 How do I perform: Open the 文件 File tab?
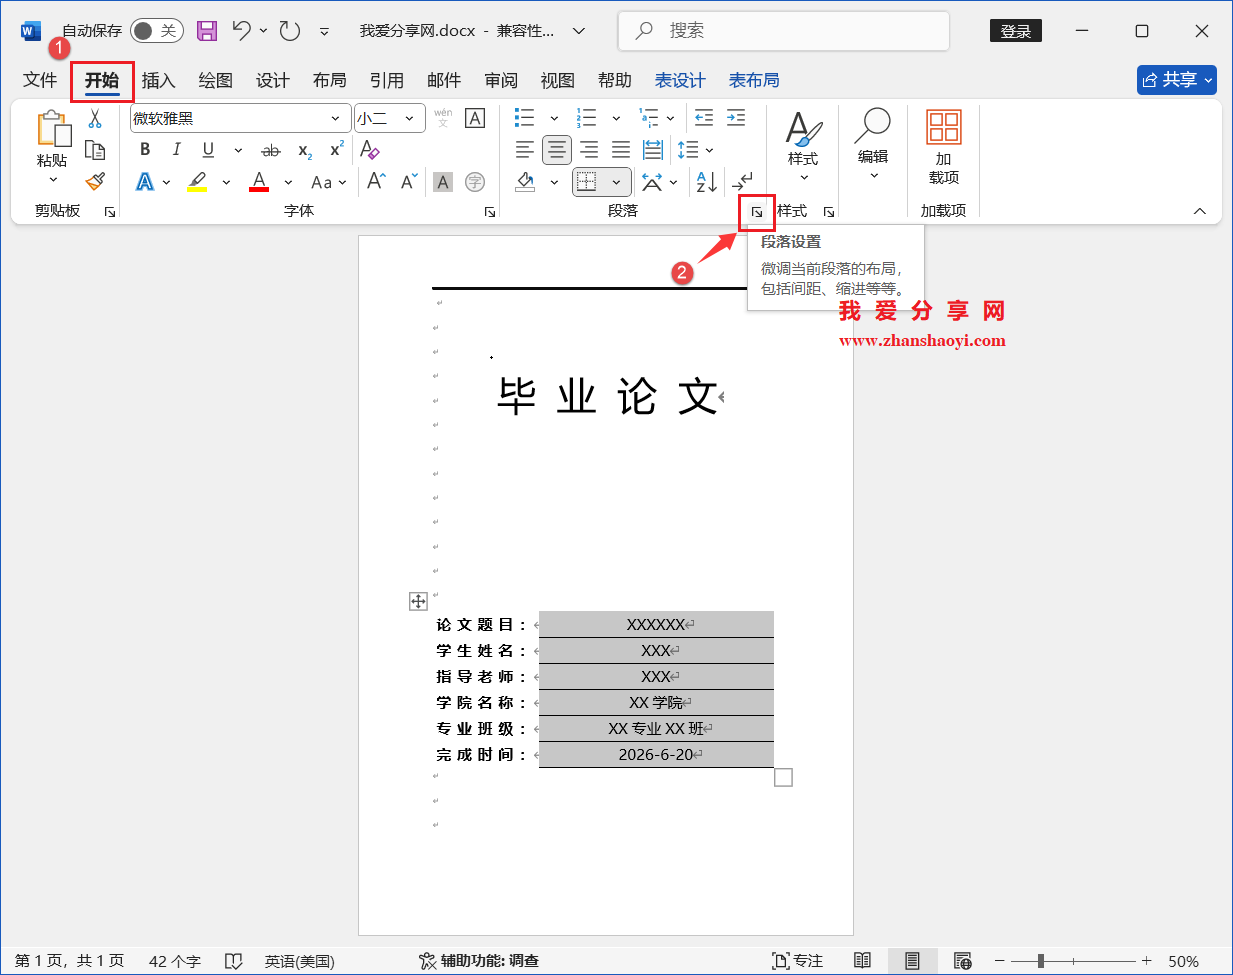pos(40,80)
